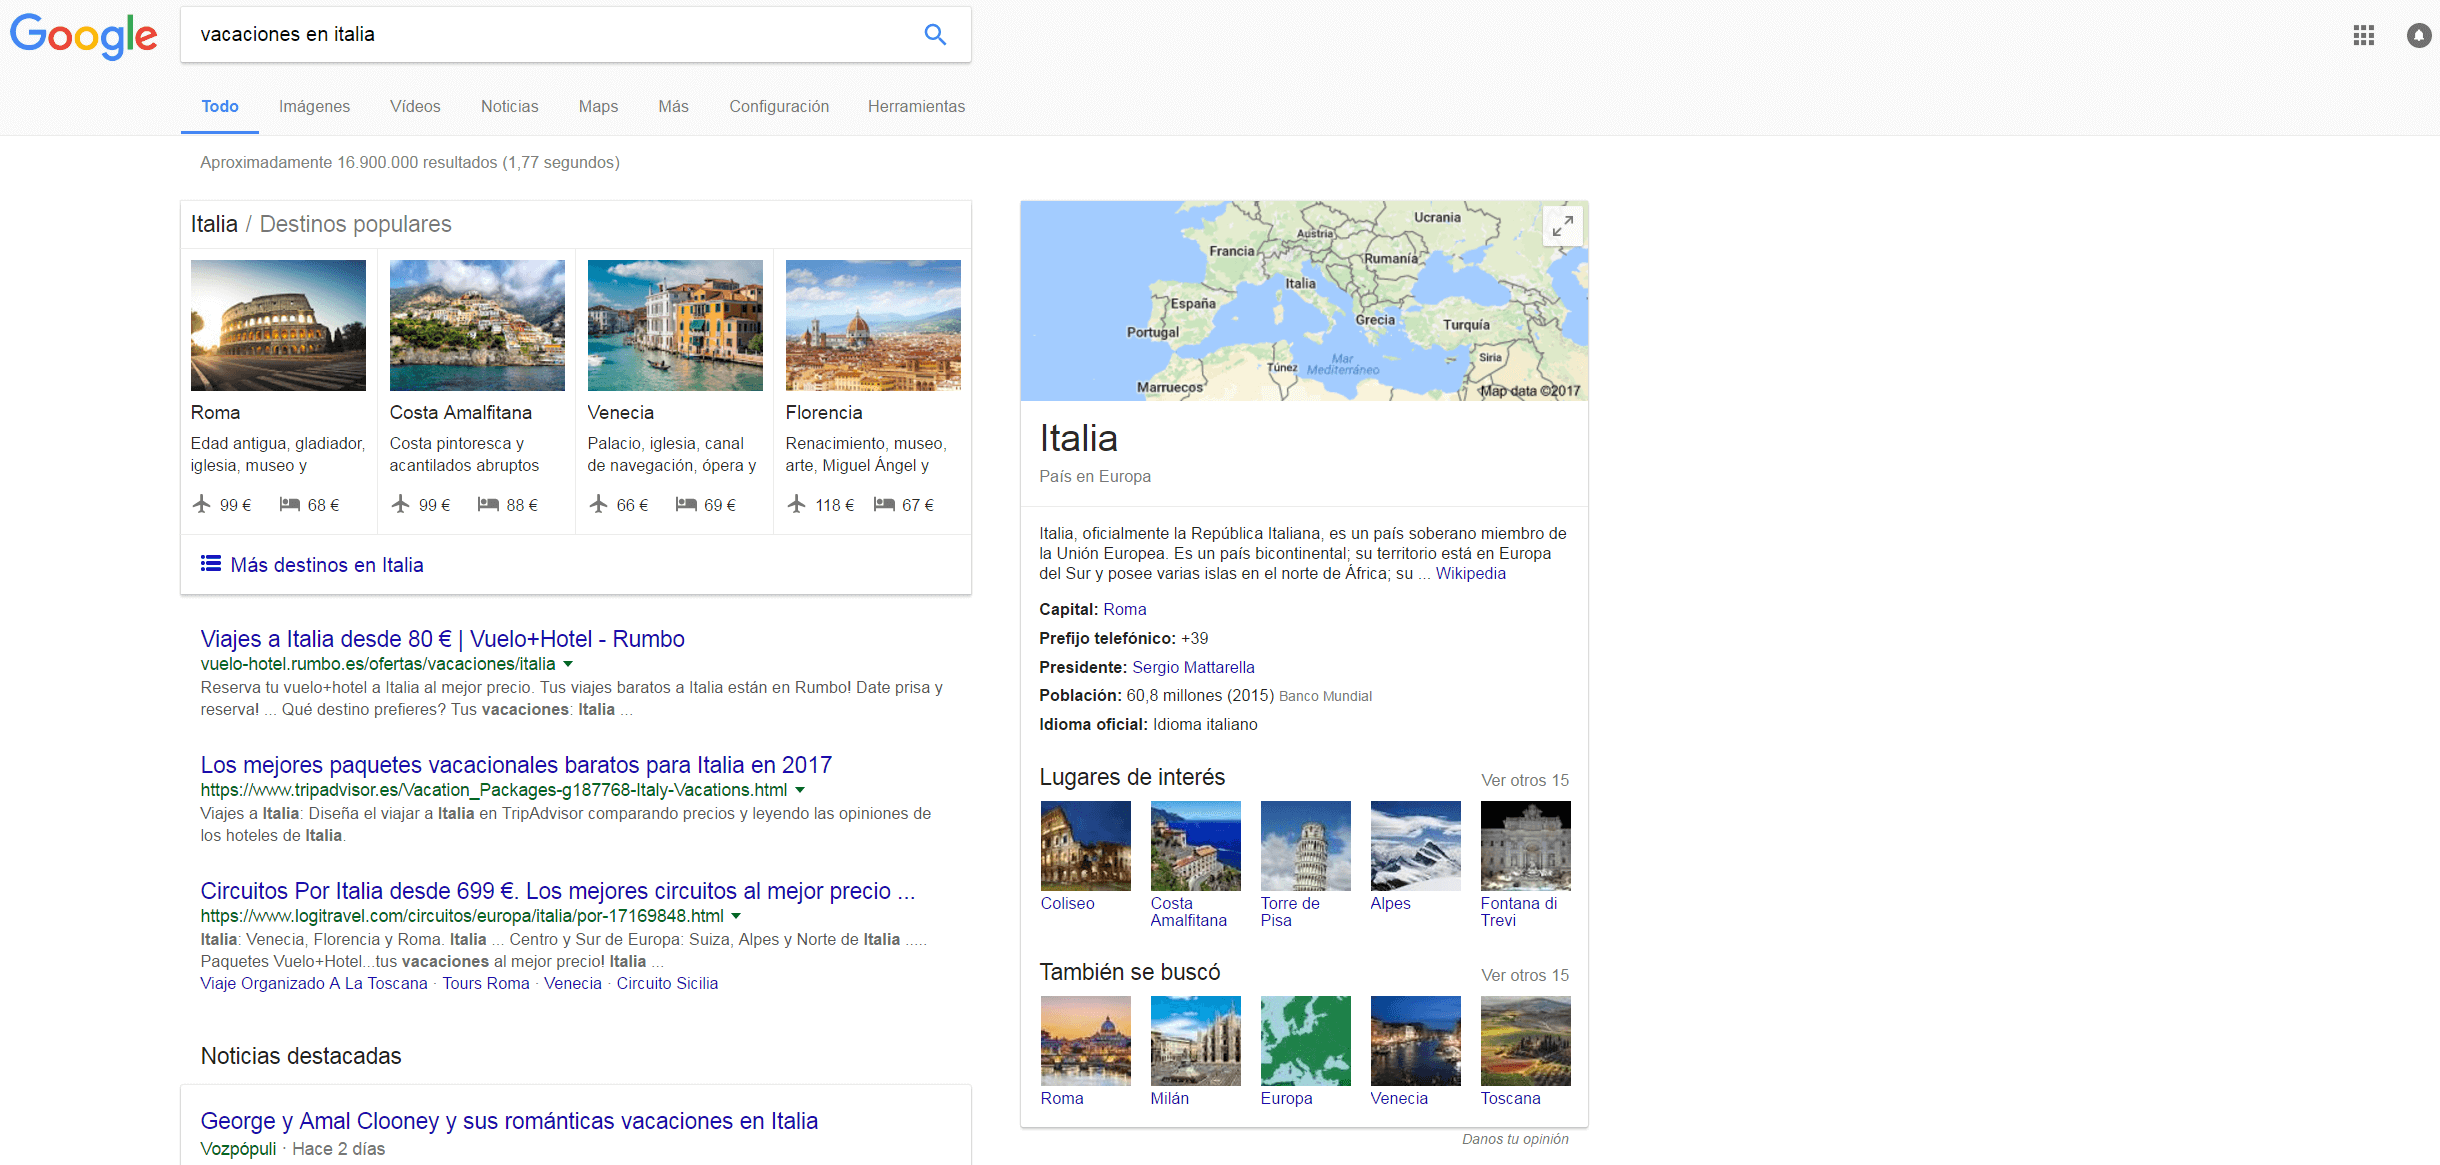Open the Google apps grid icon
Image resolution: width=2440 pixels, height=1165 pixels.
pyautogui.click(x=2364, y=36)
